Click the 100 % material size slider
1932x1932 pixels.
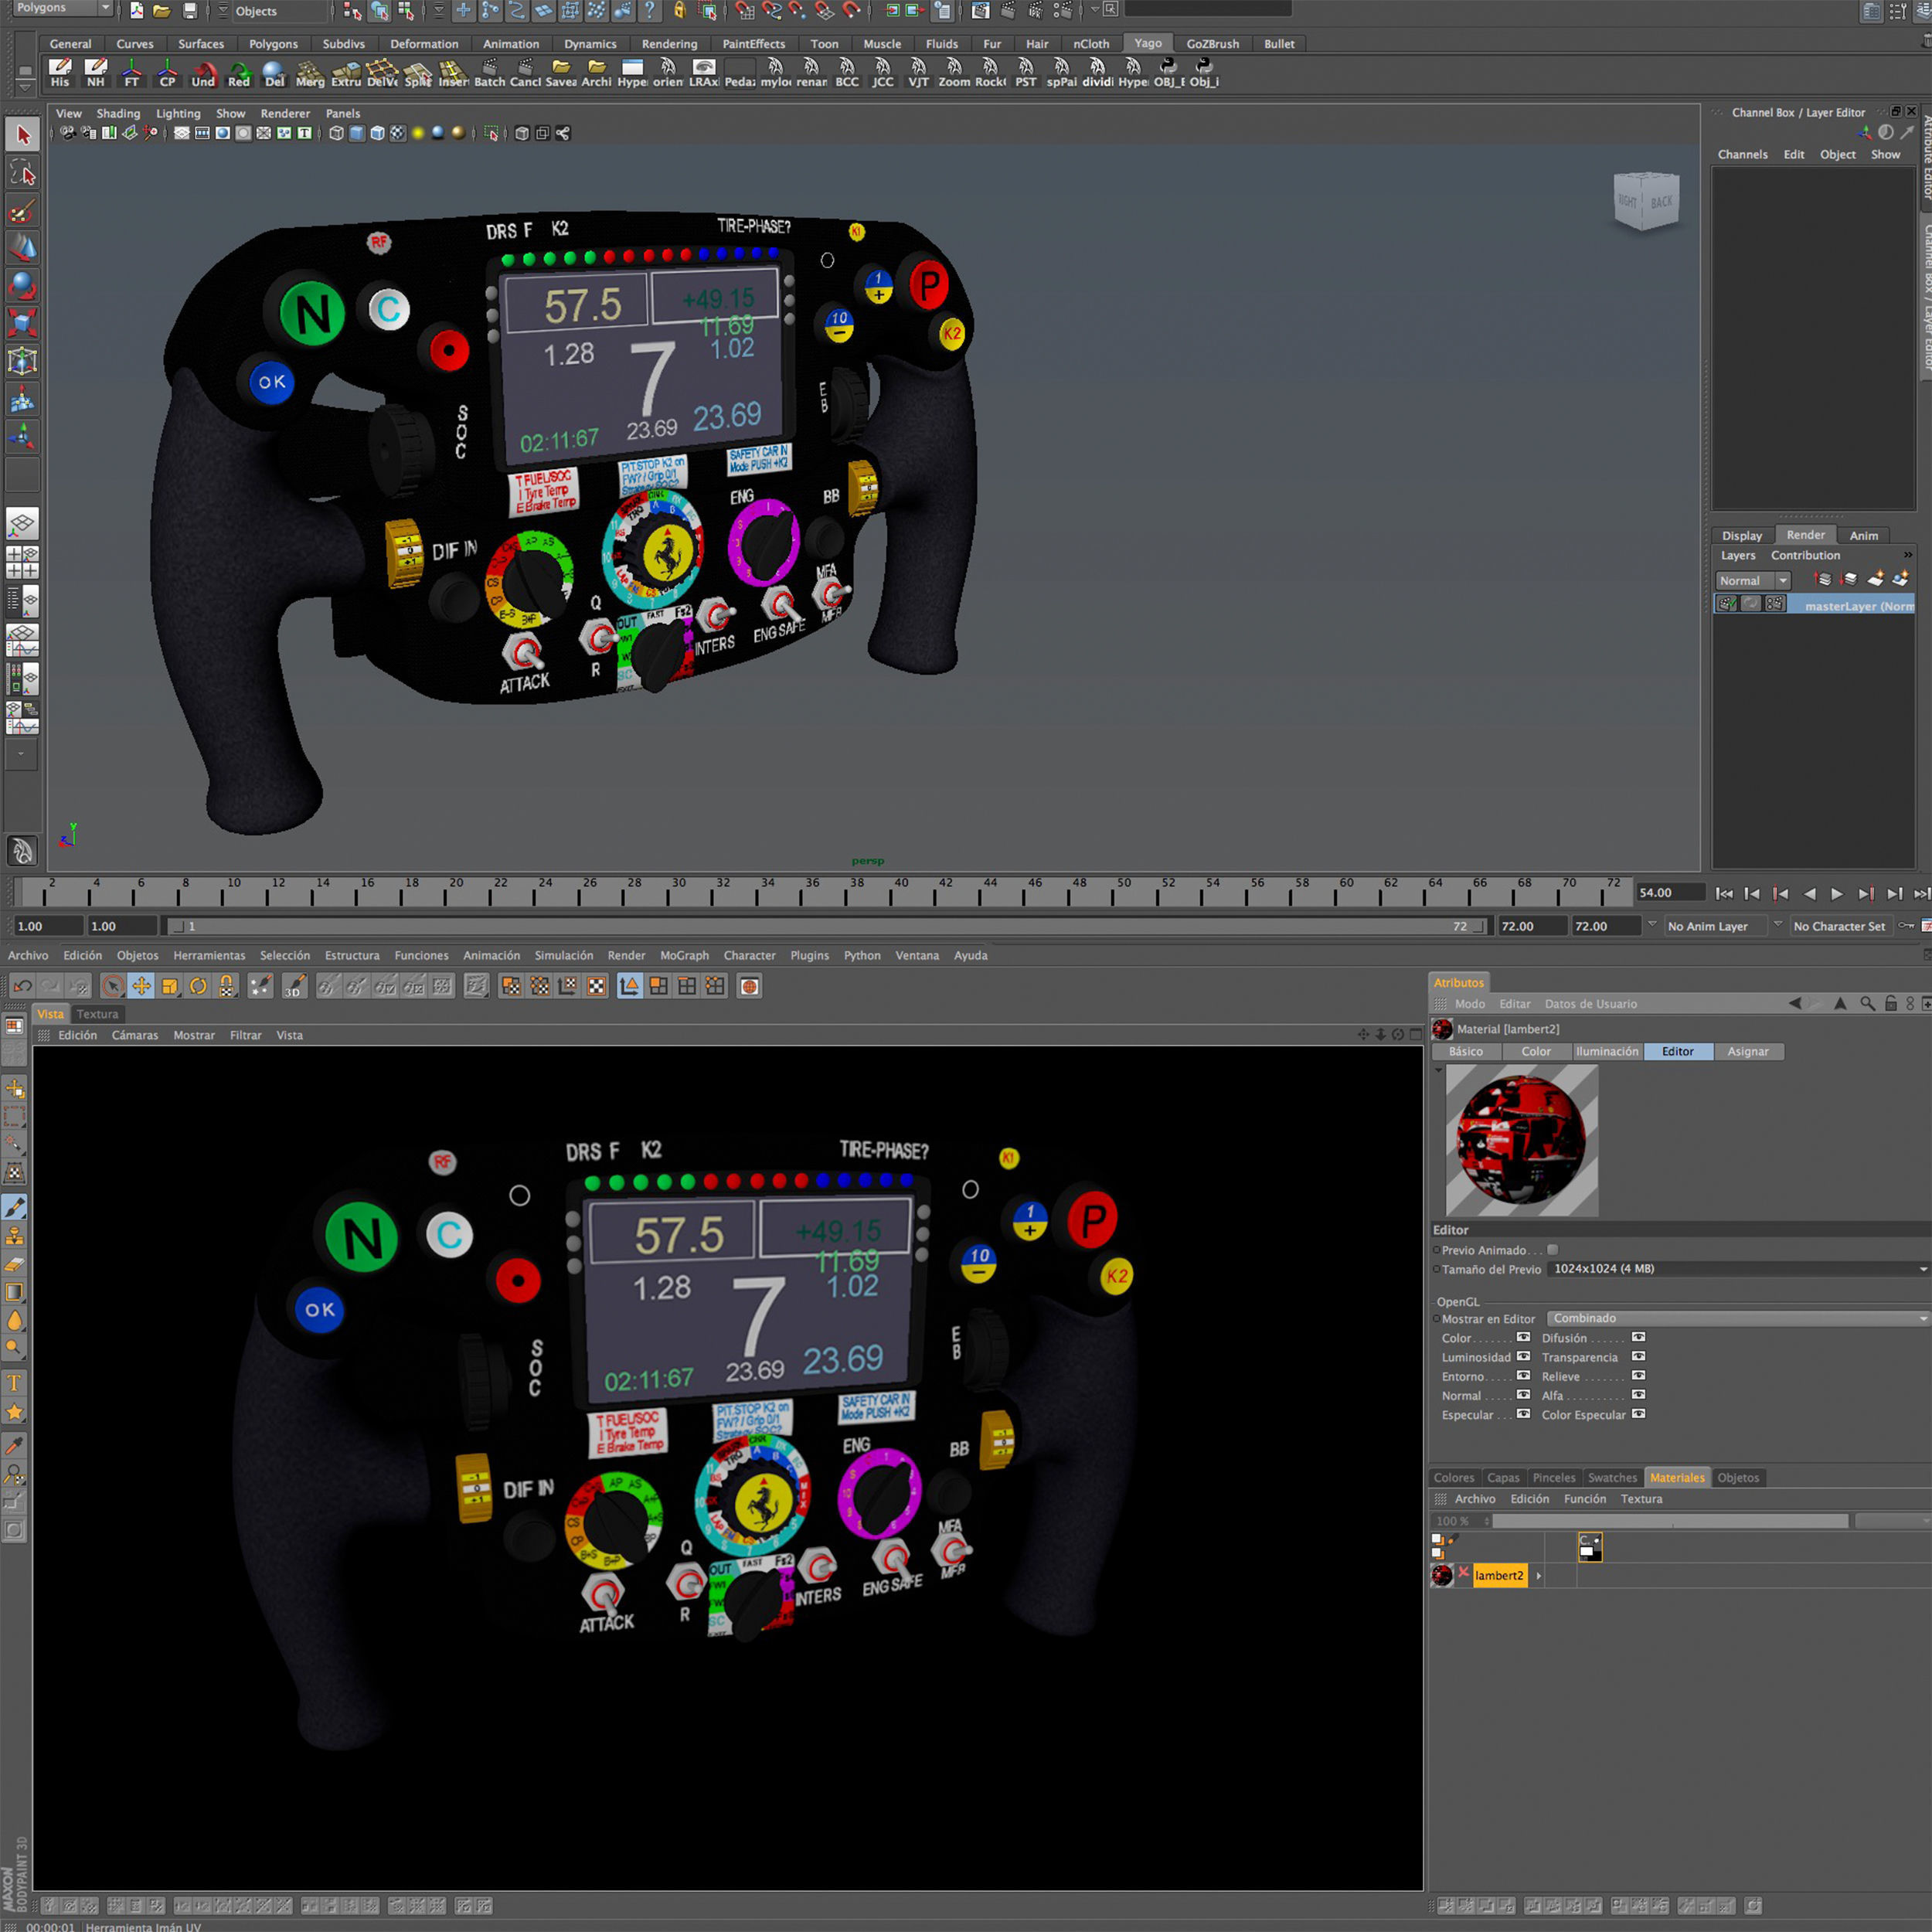1670,1521
